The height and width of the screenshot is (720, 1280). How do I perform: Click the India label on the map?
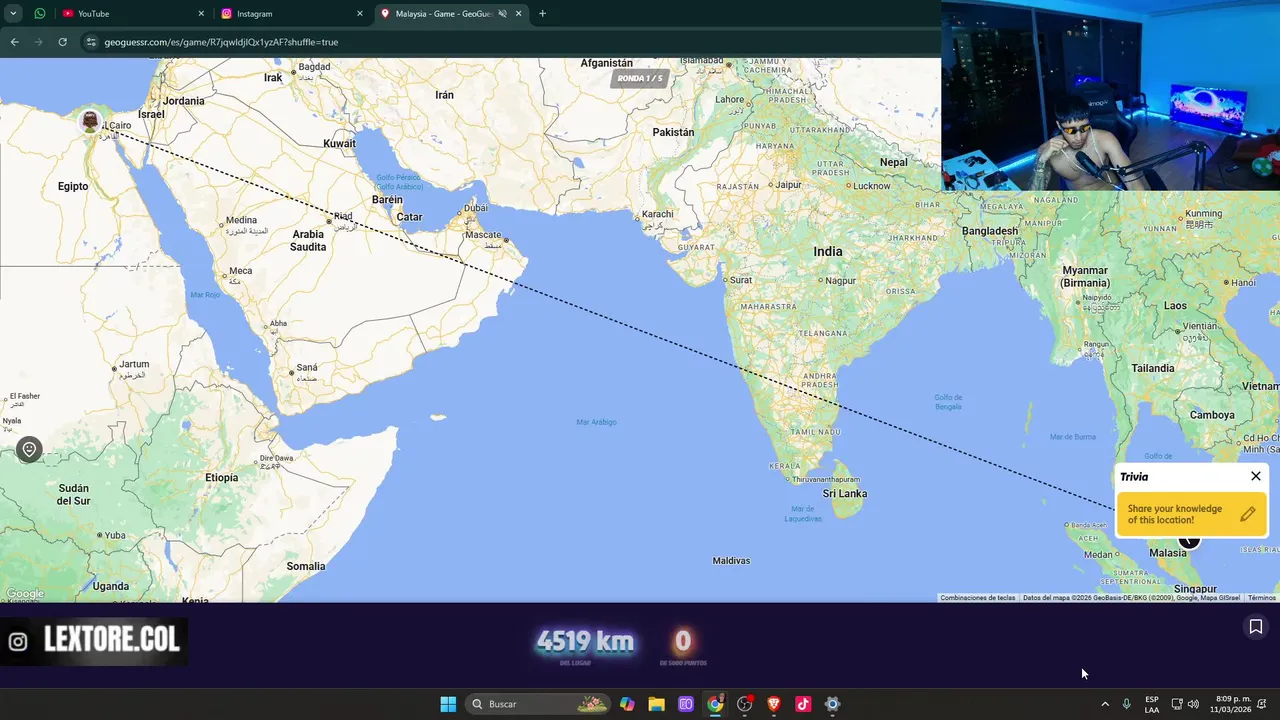coord(828,252)
